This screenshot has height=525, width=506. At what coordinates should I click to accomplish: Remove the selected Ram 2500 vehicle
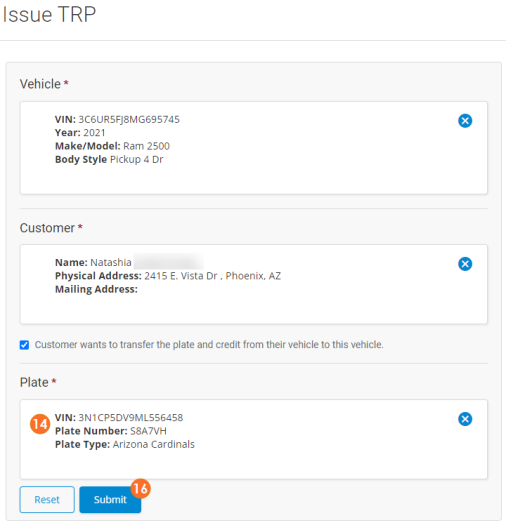[x=465, y=121]
